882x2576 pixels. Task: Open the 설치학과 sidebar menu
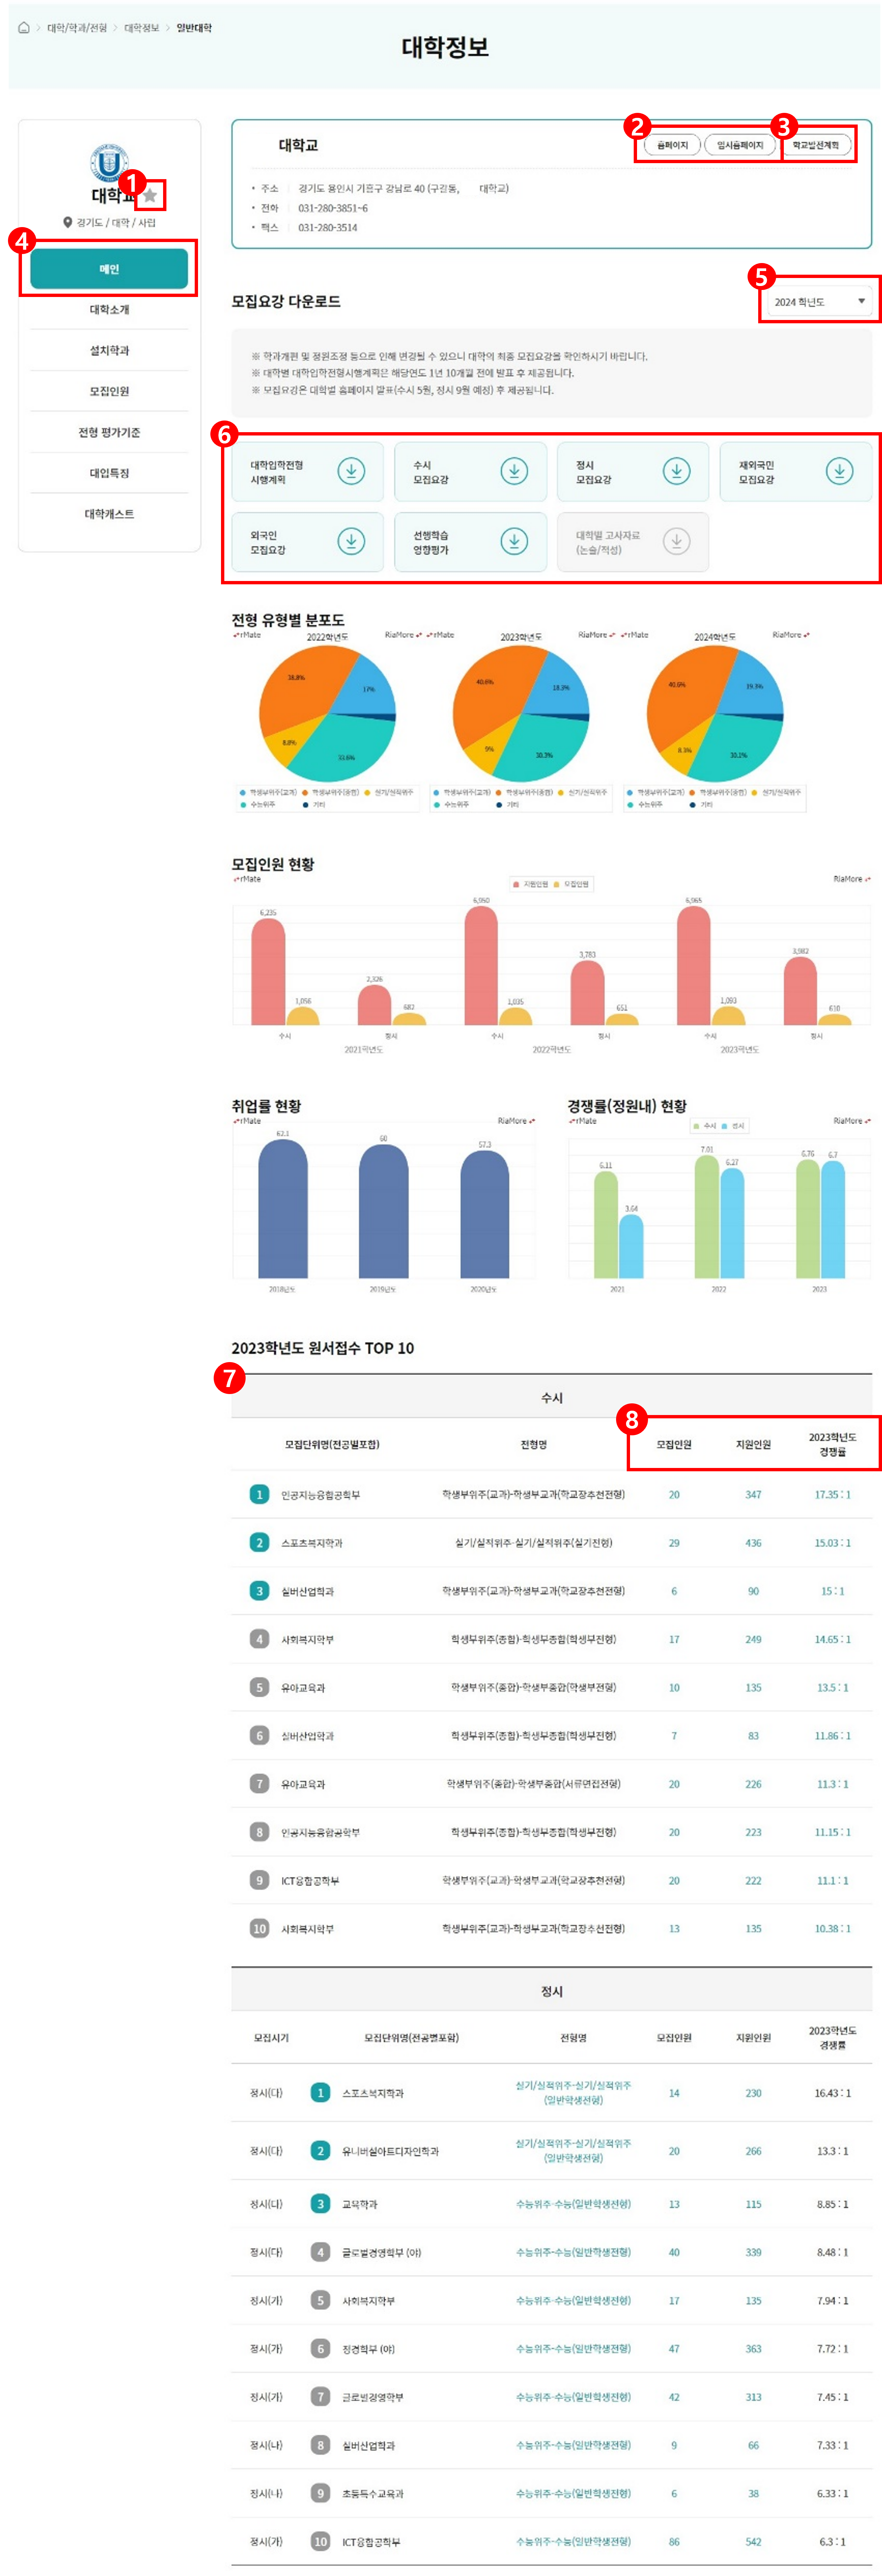tap(109, 351)
